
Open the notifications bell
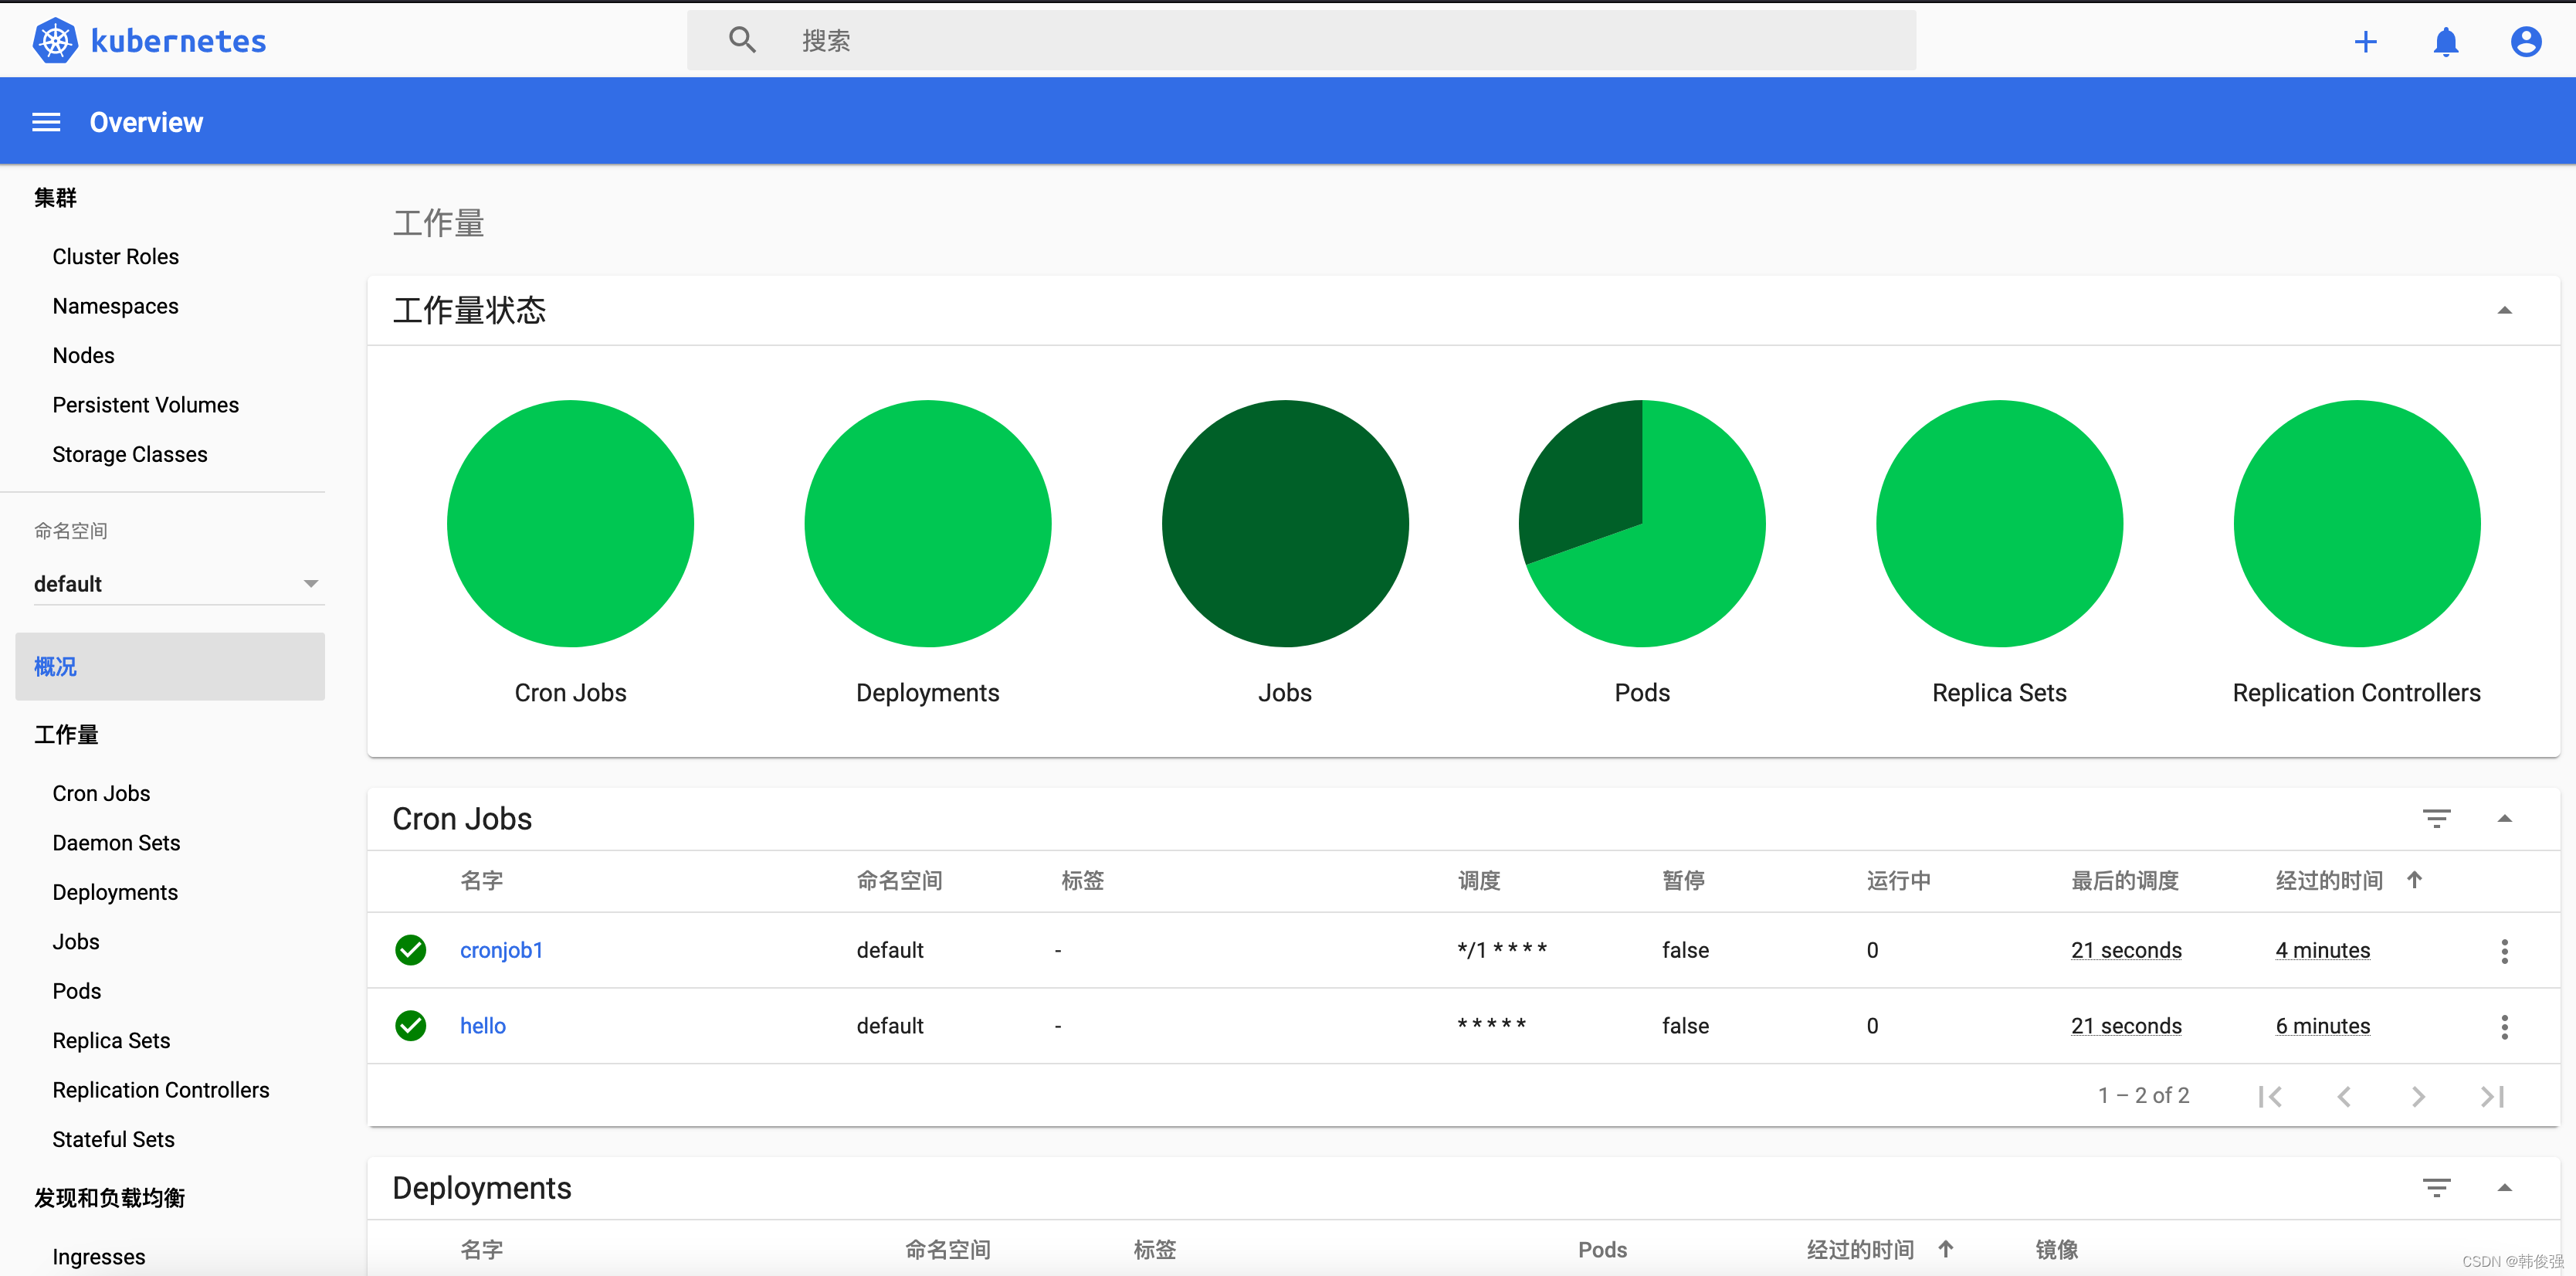(x=2446, y=41)
